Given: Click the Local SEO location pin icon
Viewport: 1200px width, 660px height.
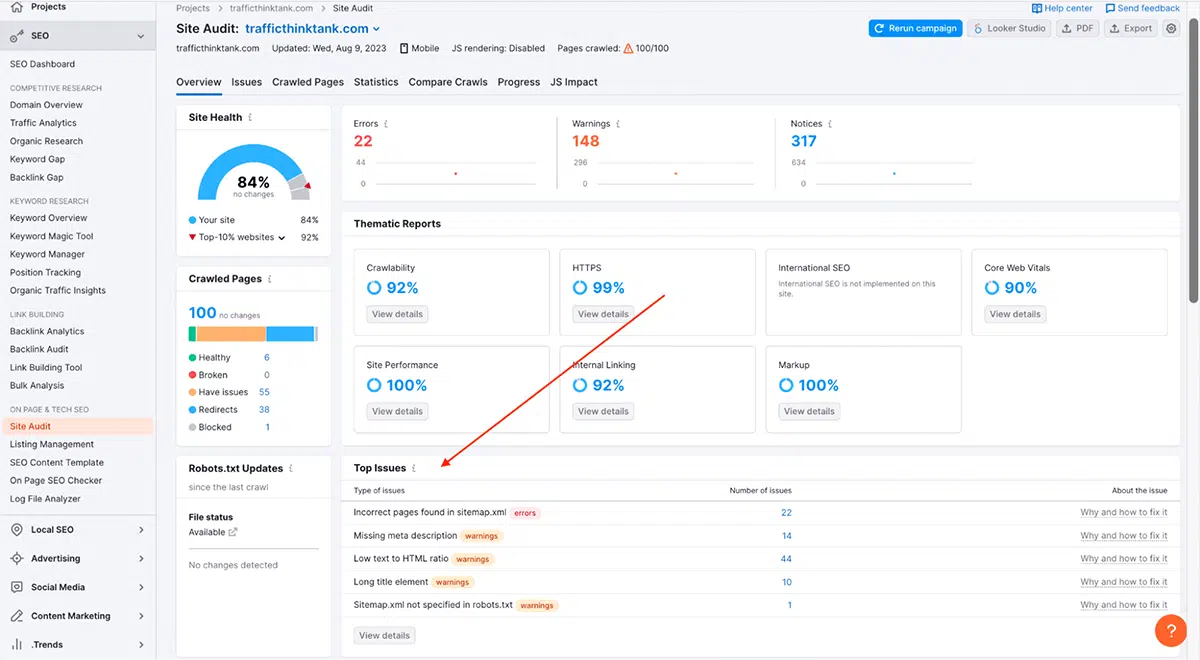Looking at the screenshot, I should click(x=17, y=530).
